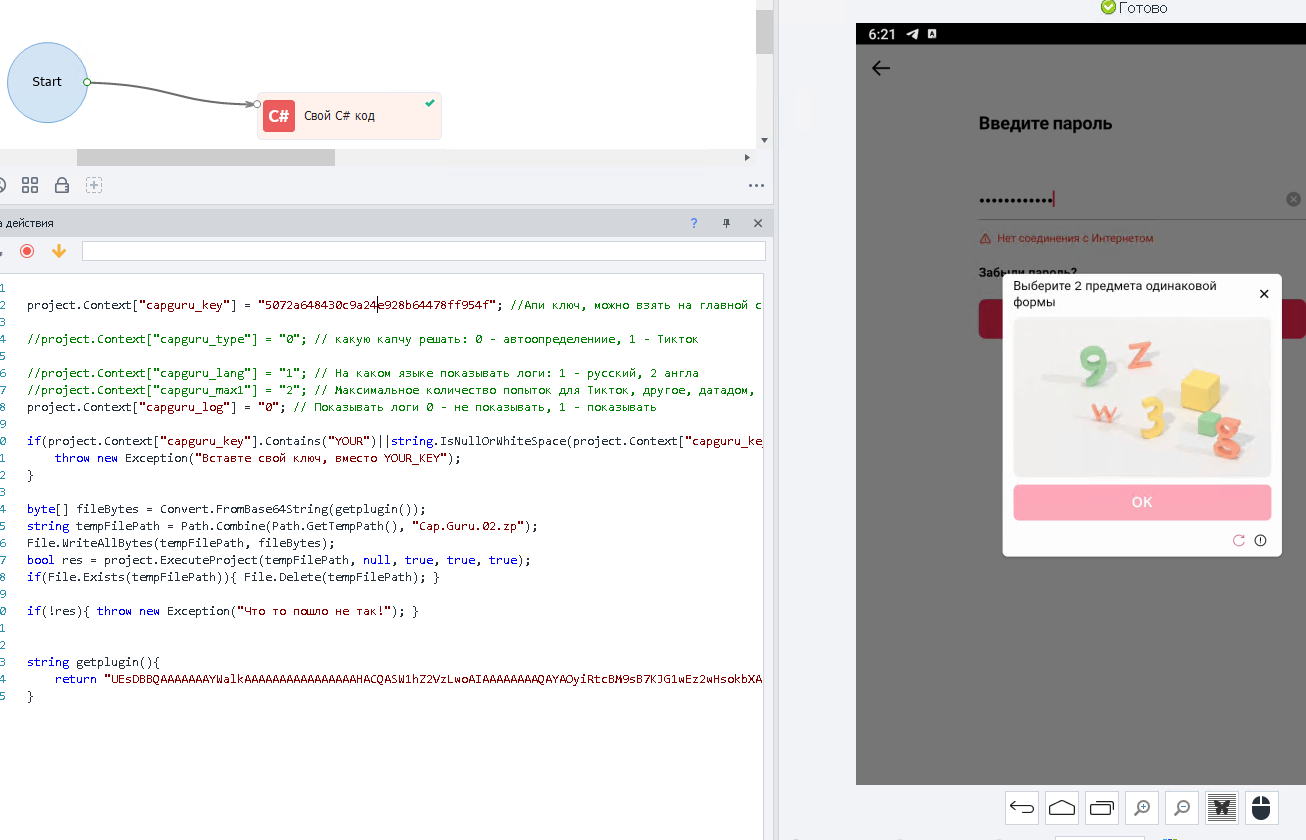Click the capguru_key string value in code

(378, 305)
